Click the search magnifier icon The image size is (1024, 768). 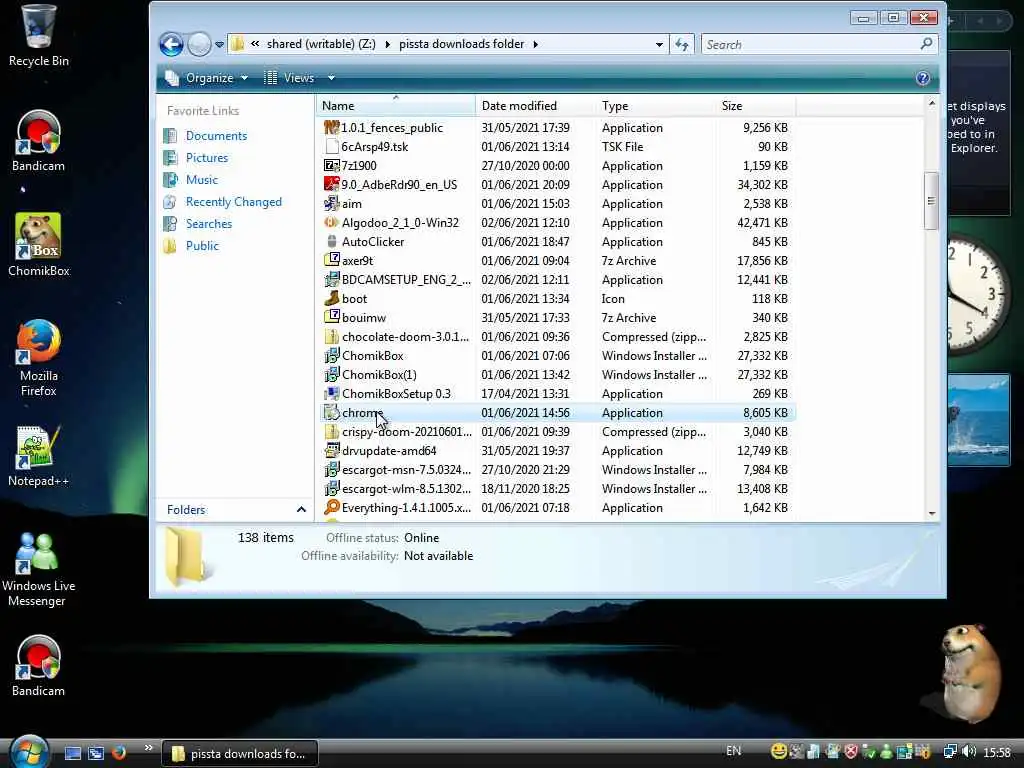click(926, 44)
